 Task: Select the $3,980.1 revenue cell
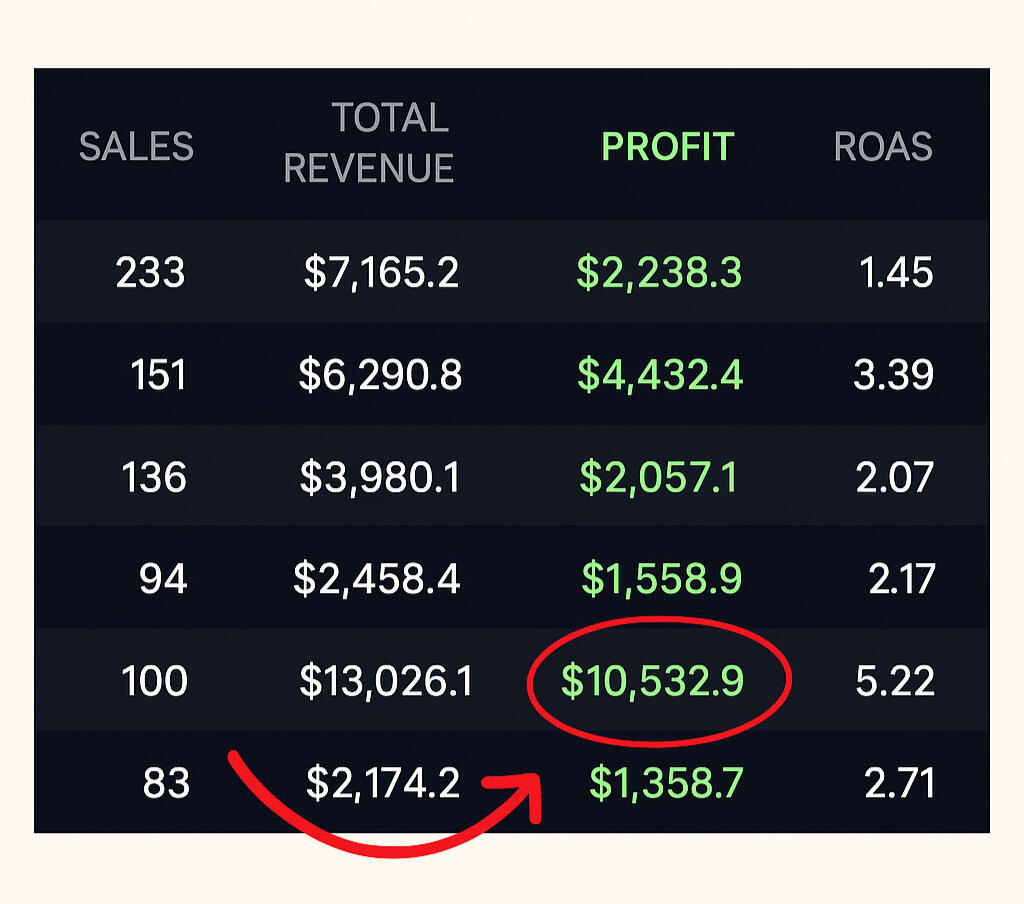click(380, 477)
